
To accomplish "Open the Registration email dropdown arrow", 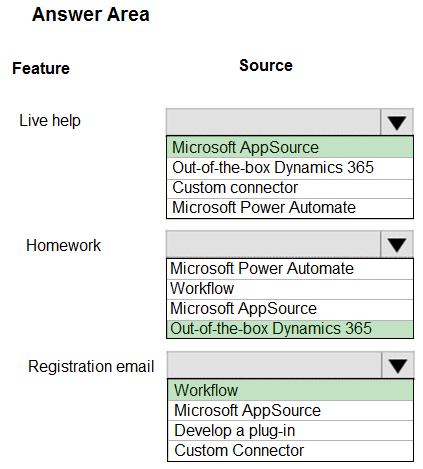I will (398, 365).
